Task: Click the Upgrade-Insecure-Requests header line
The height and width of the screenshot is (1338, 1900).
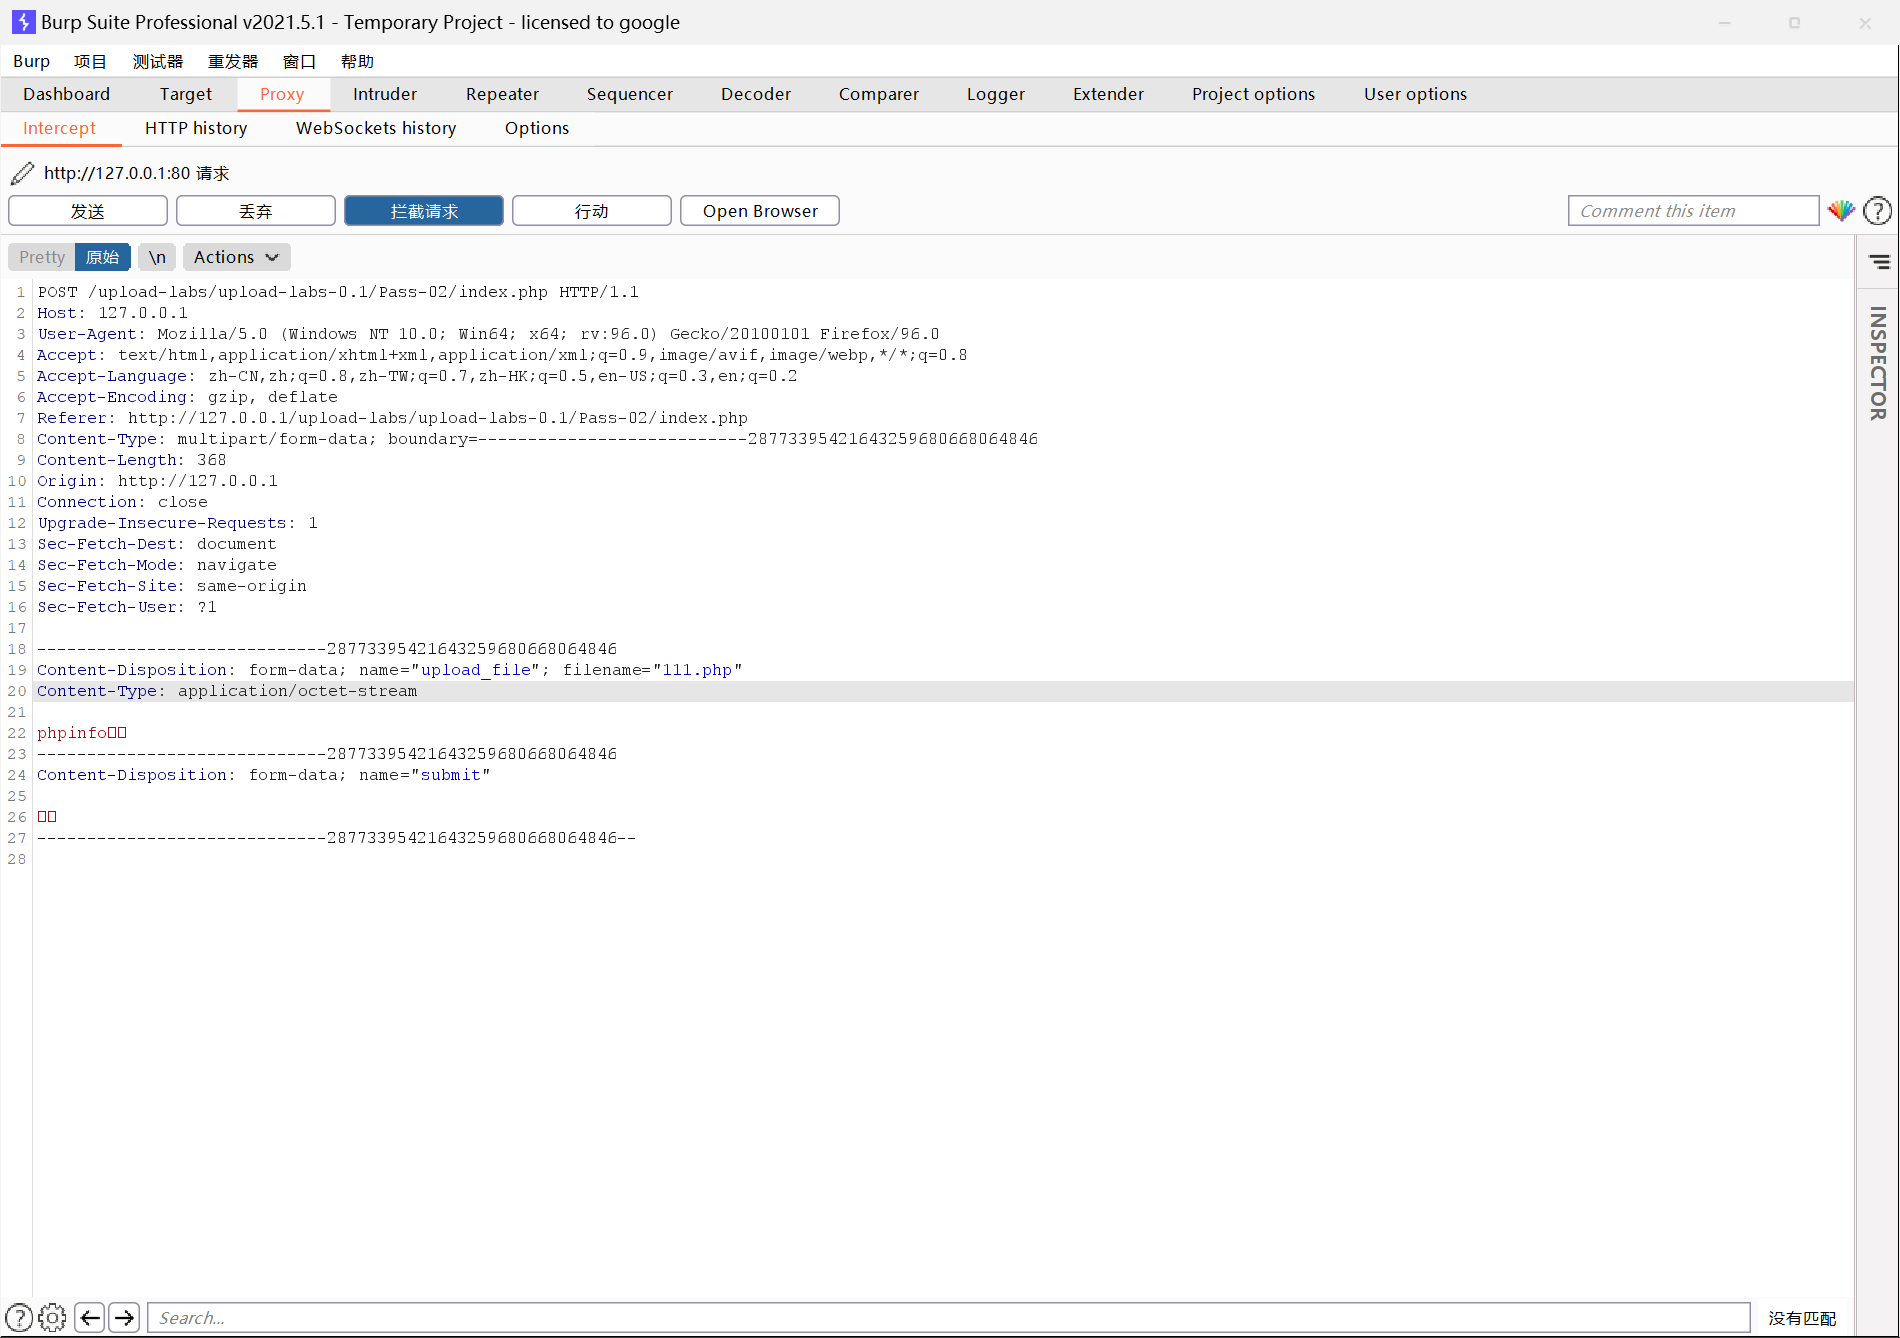Action: [177, 523]
